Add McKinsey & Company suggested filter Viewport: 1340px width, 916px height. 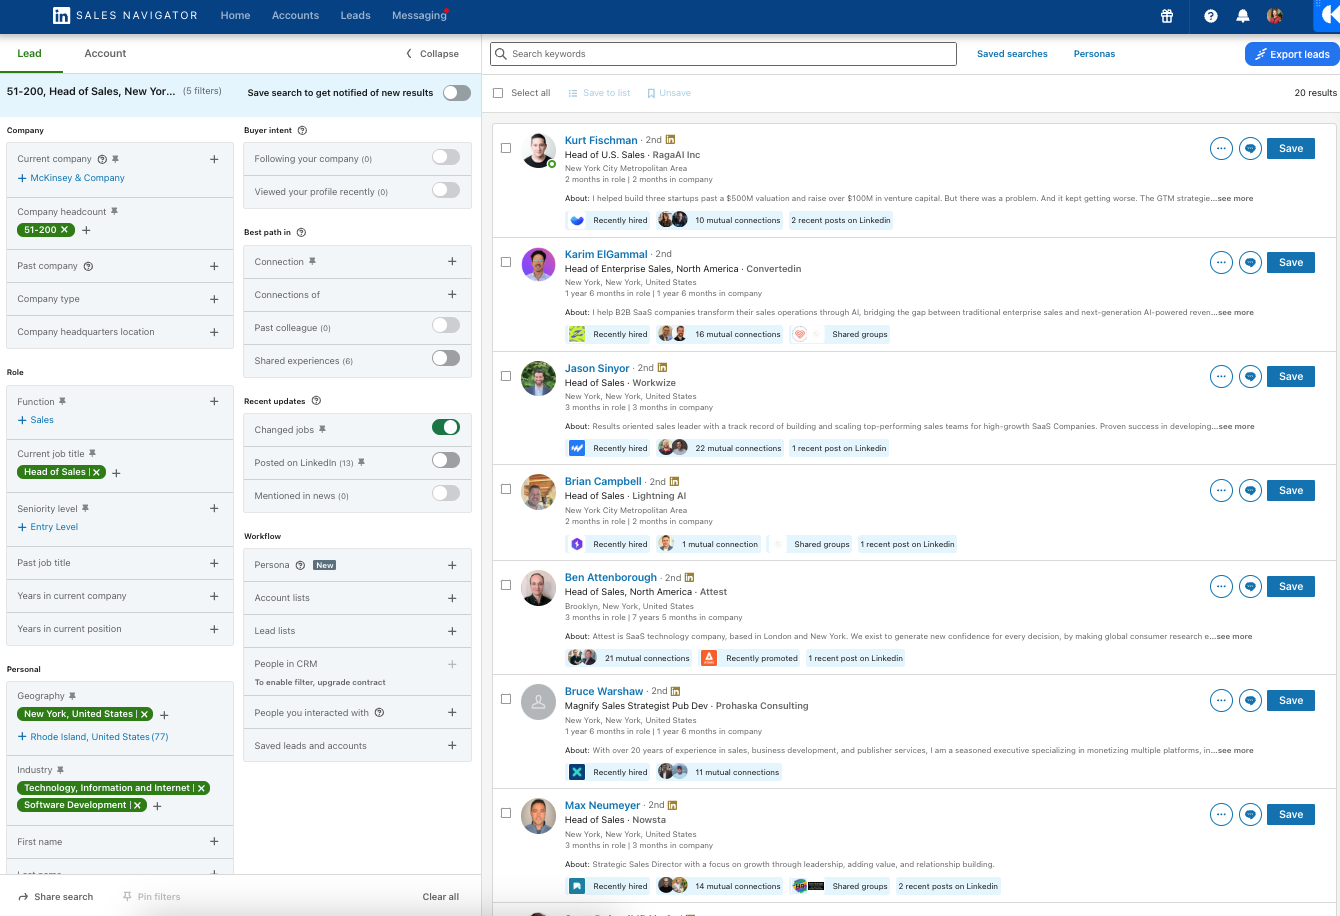tap(71, 178)
